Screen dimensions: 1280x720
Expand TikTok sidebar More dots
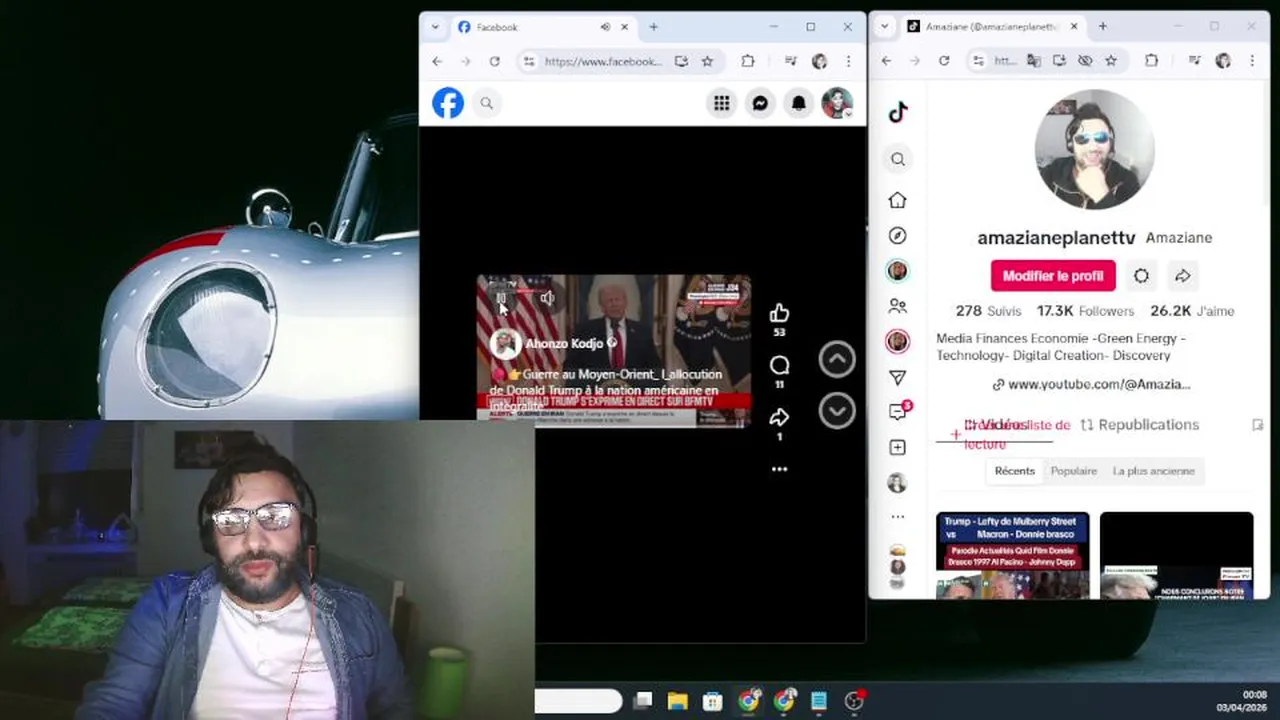tap(898, 517)
